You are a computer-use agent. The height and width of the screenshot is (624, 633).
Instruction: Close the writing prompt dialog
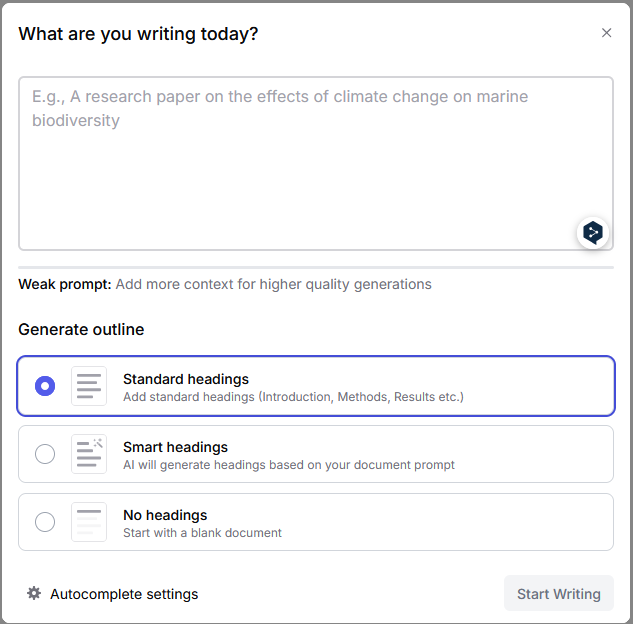click(x=606, y=33)
